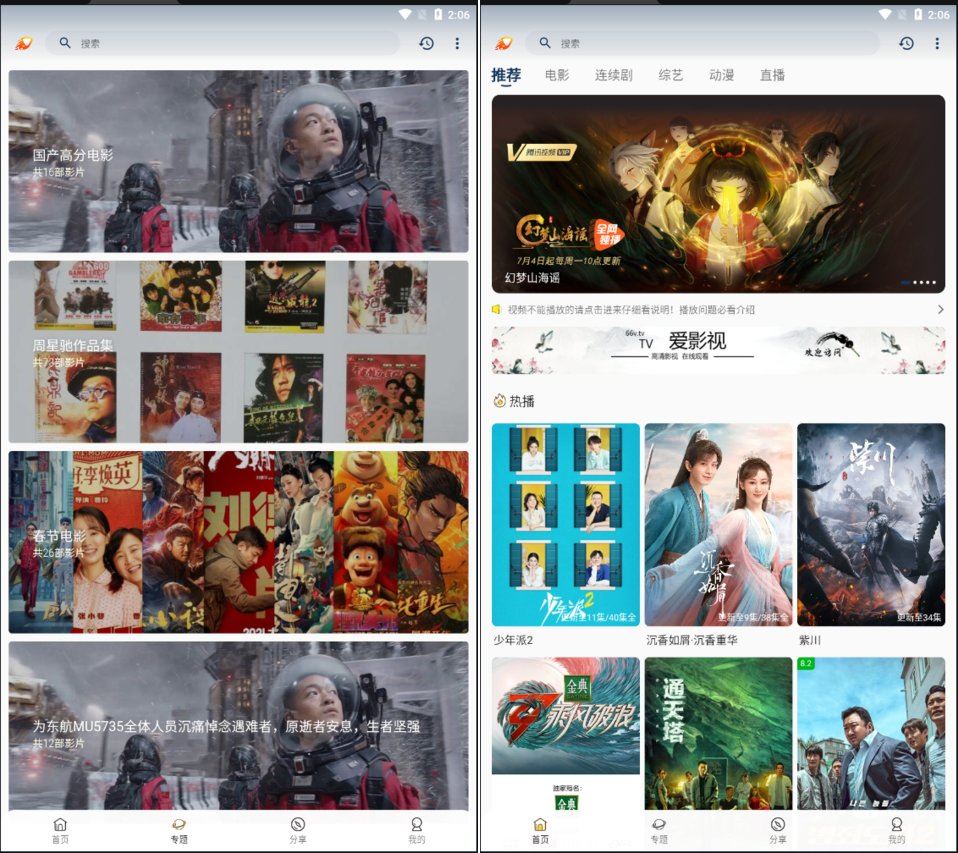
Task: Tap the search field in right screen
Action: coord(702,43)
